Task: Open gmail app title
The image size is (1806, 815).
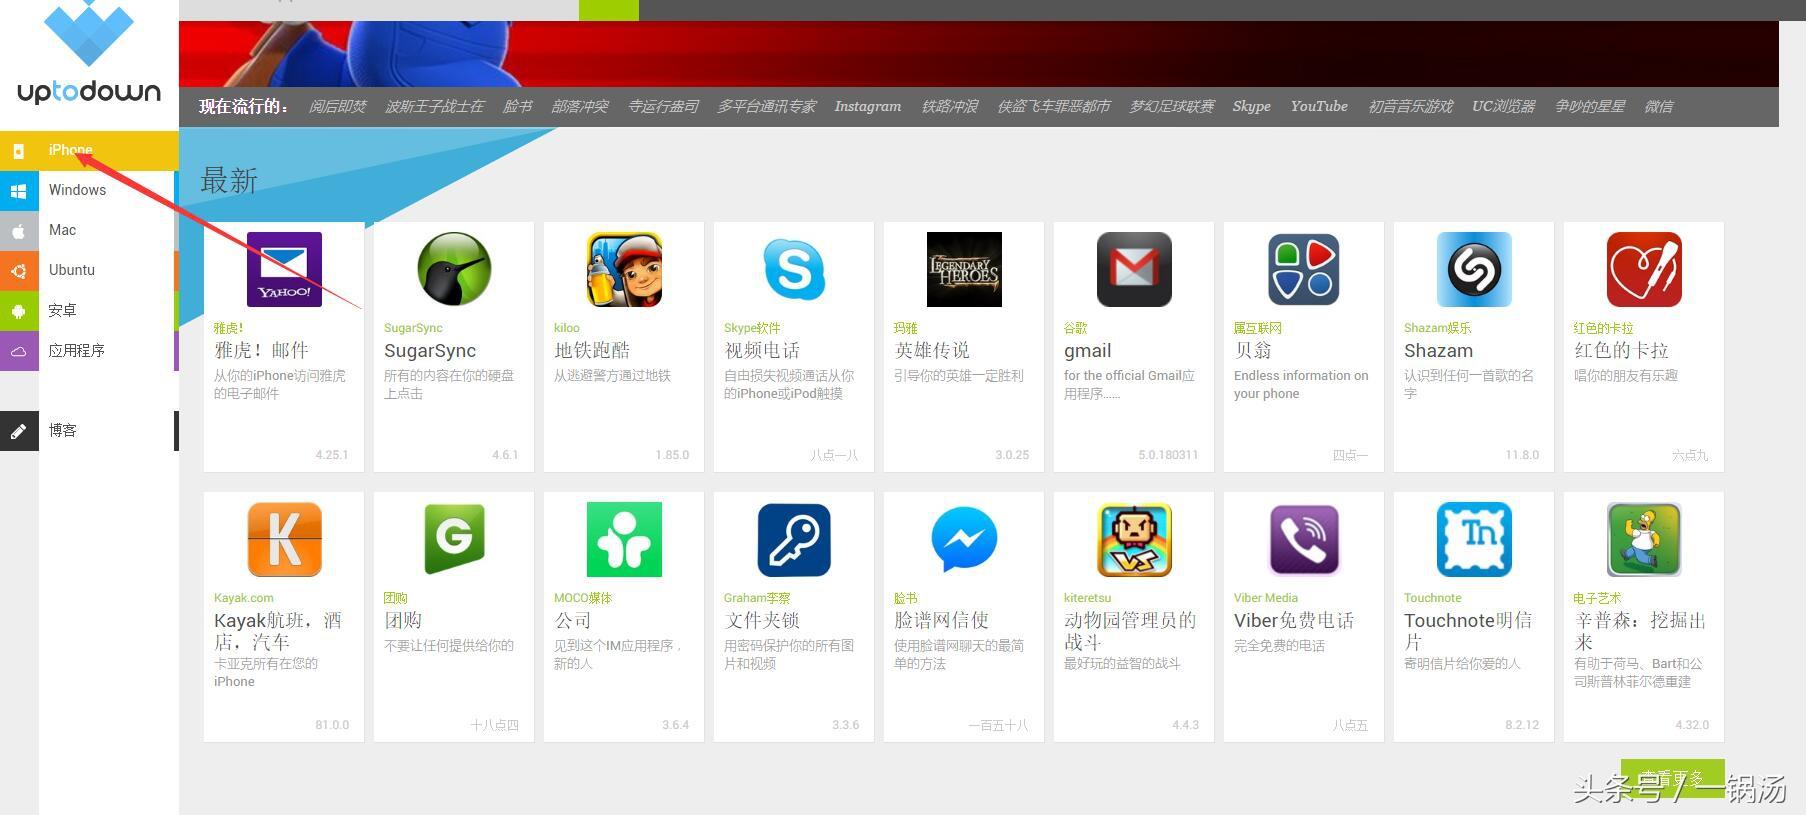Action: 1088,351
